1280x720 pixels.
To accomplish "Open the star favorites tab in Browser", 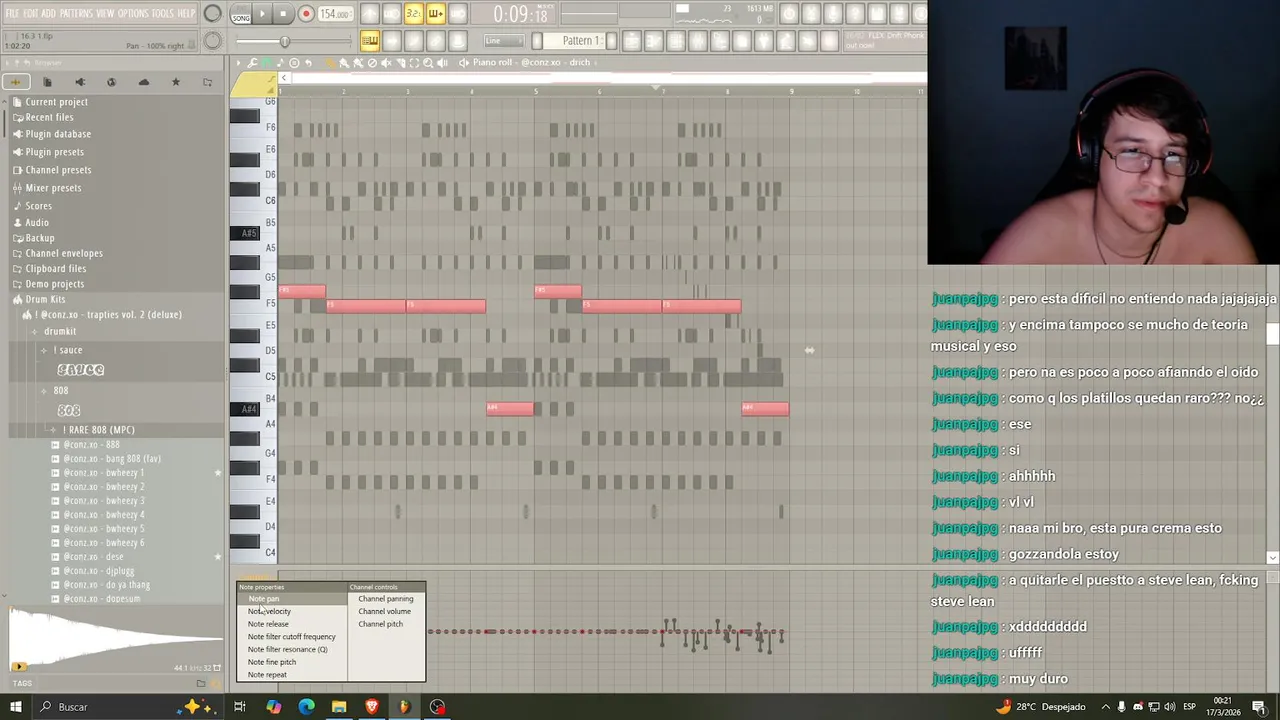I will [x=176, y=82].
